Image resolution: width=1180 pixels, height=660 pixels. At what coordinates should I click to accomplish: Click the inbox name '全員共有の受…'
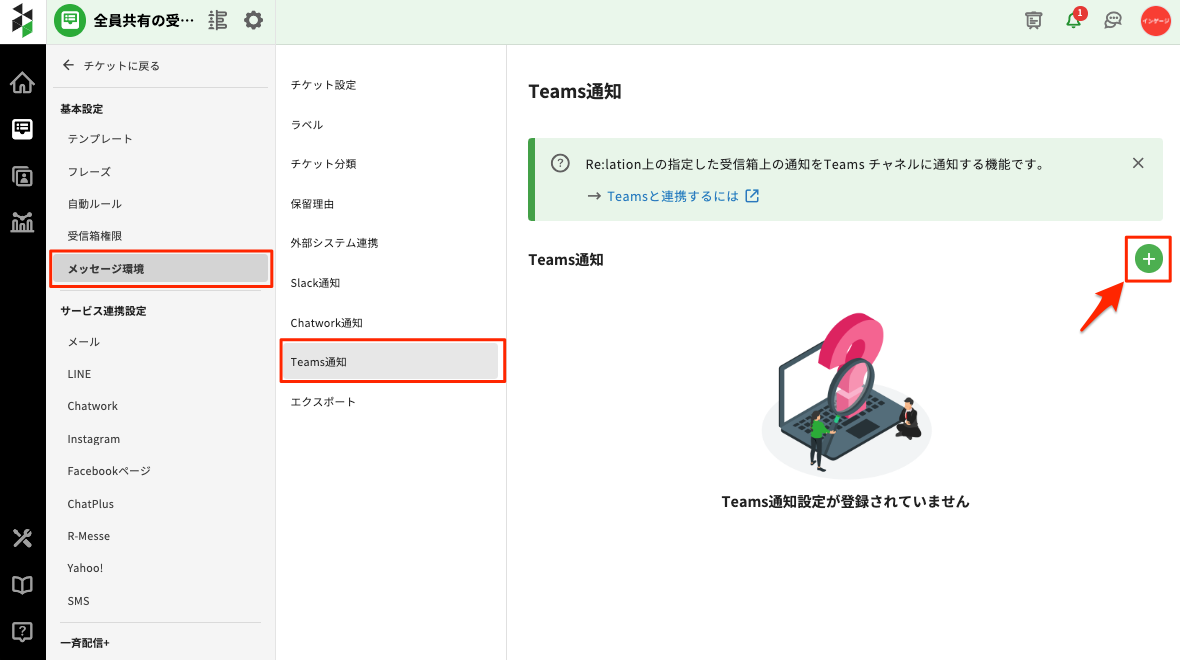point(144,20)
